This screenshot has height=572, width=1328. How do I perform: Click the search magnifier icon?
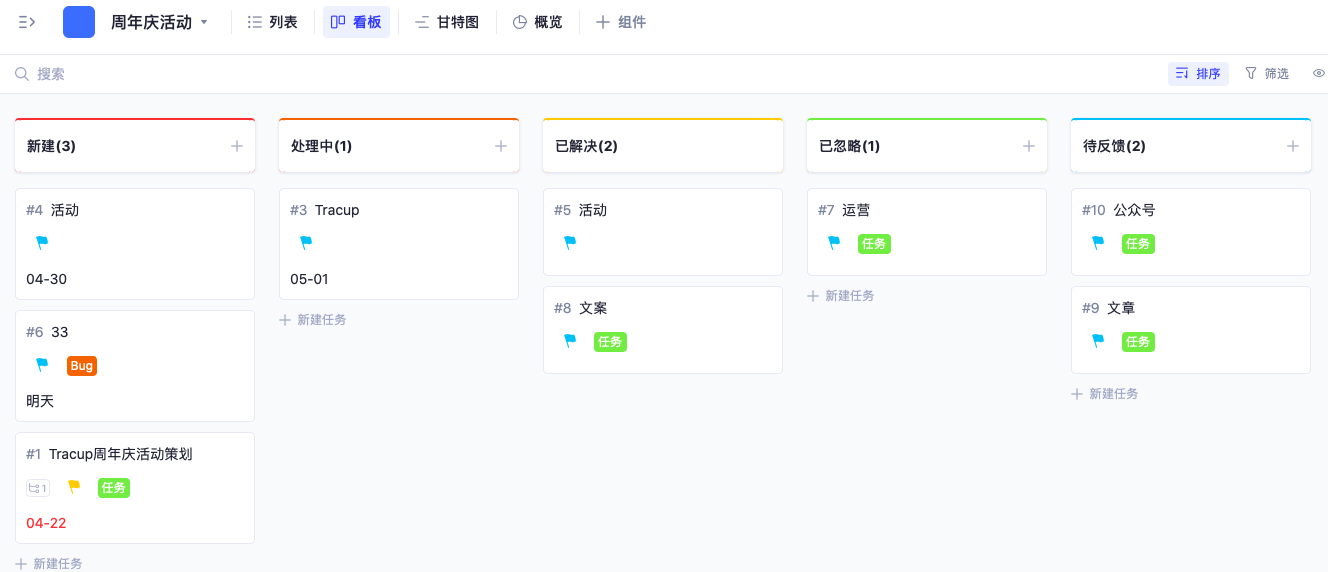22,74
